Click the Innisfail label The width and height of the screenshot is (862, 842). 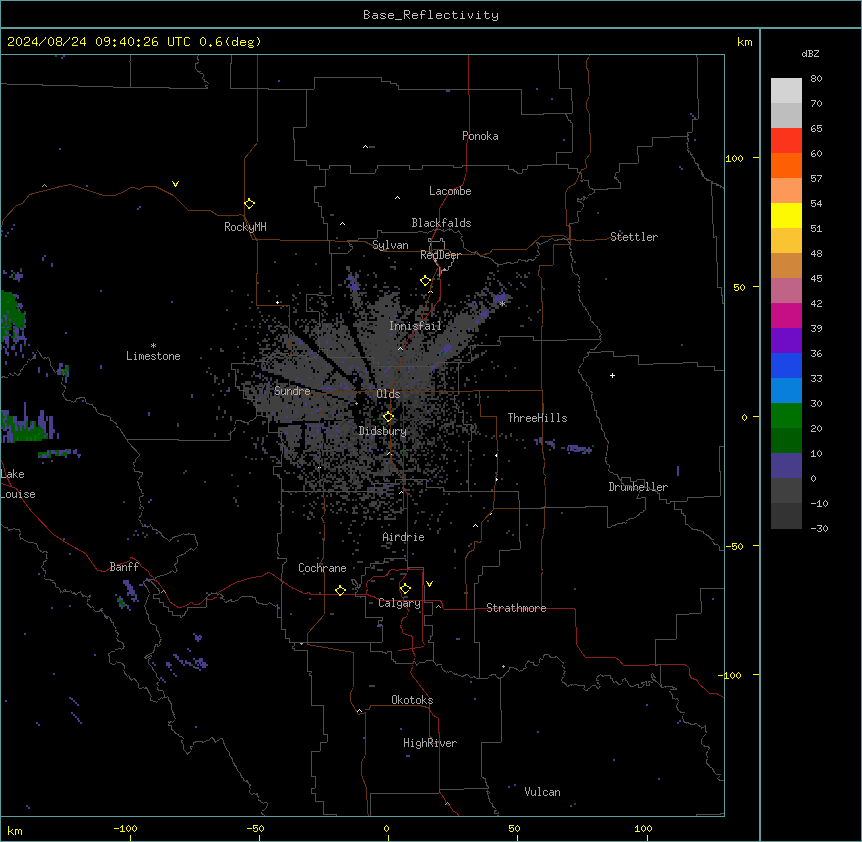pos(415,326)
